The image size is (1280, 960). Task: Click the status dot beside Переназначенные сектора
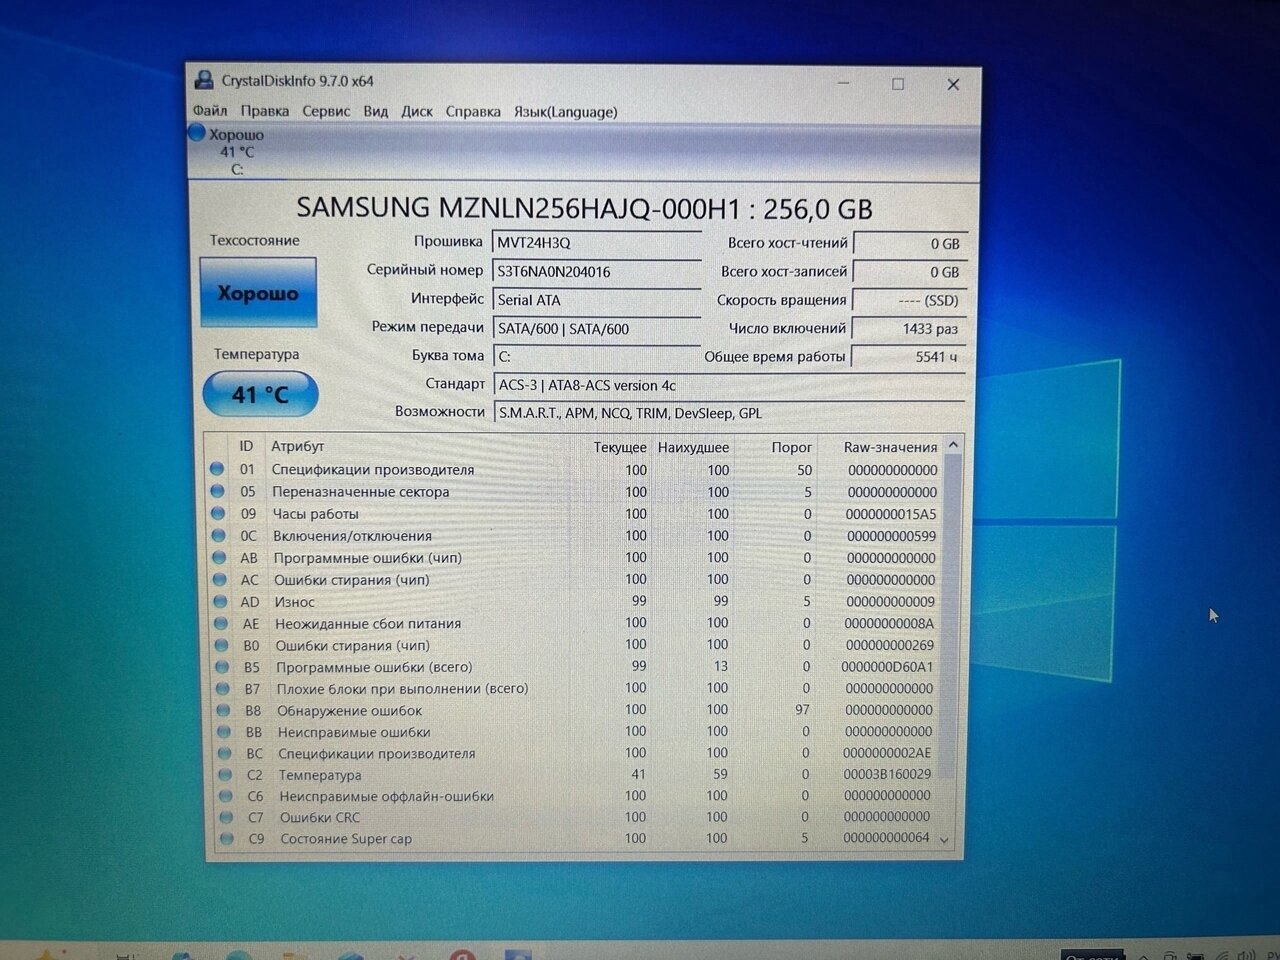tap(217, 491)
